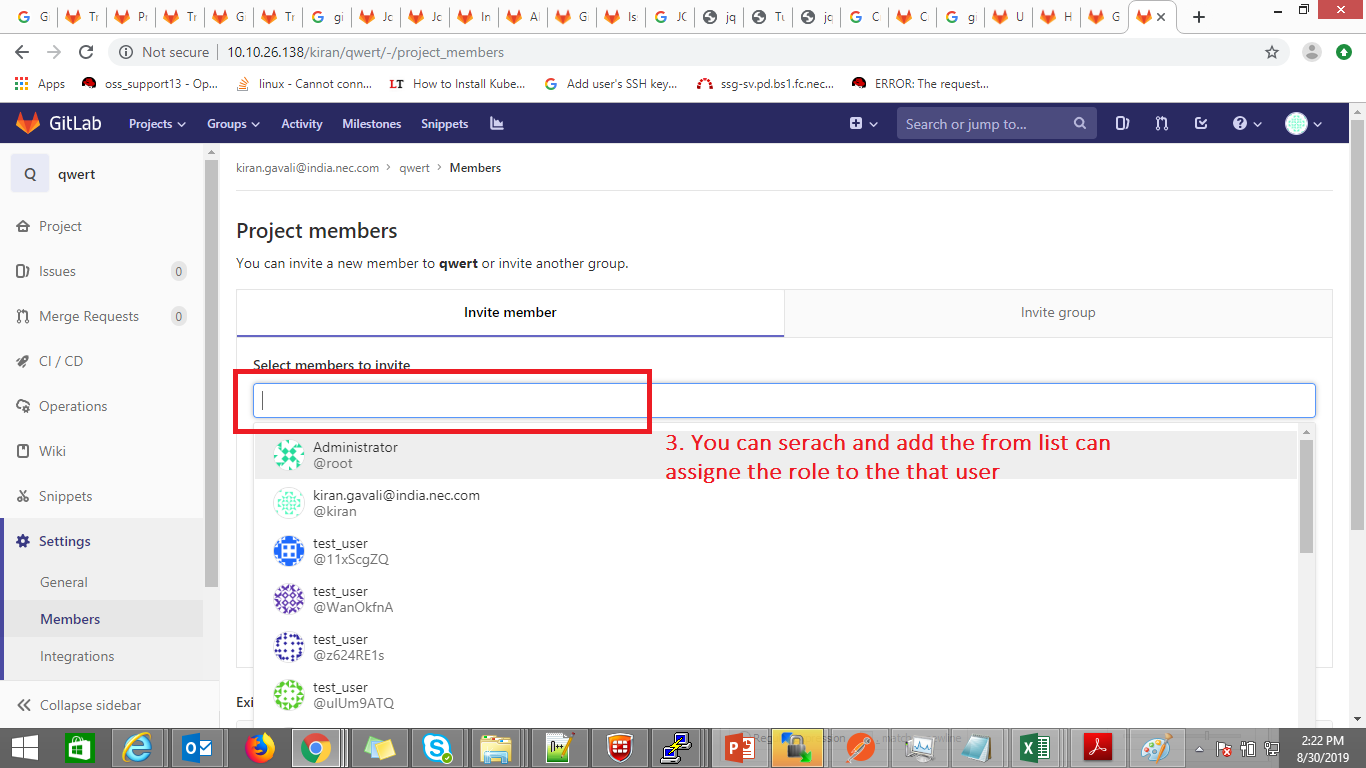Open the Groups dropdown

232,123
